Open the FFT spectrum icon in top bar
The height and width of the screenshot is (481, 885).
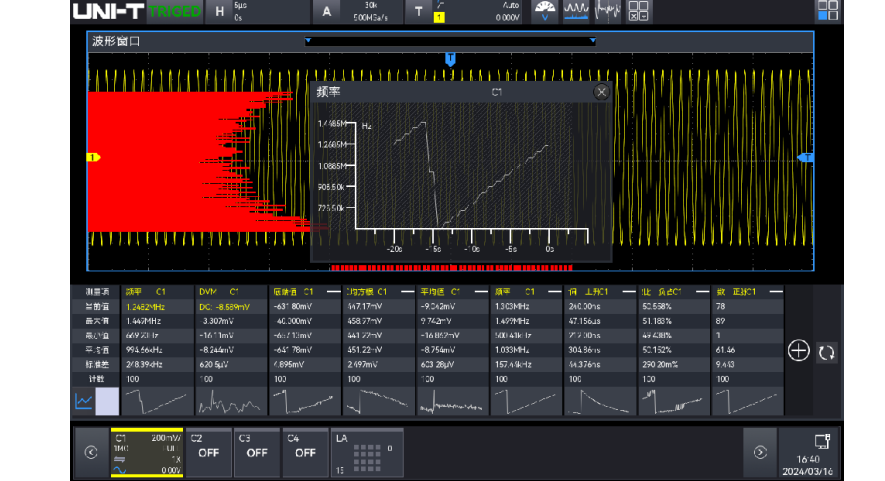[607, 11]
